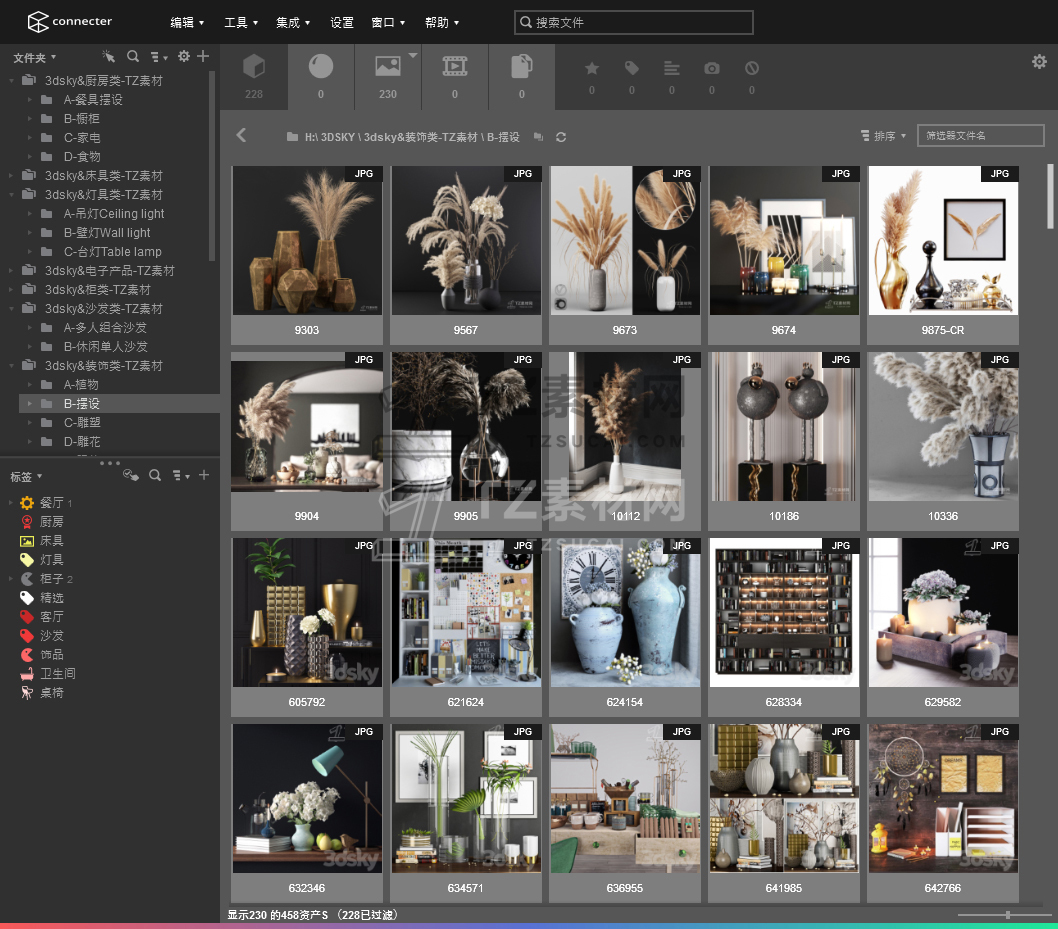
Task: Click 设置 in the top bar
Action: click(x=342, y=22)
